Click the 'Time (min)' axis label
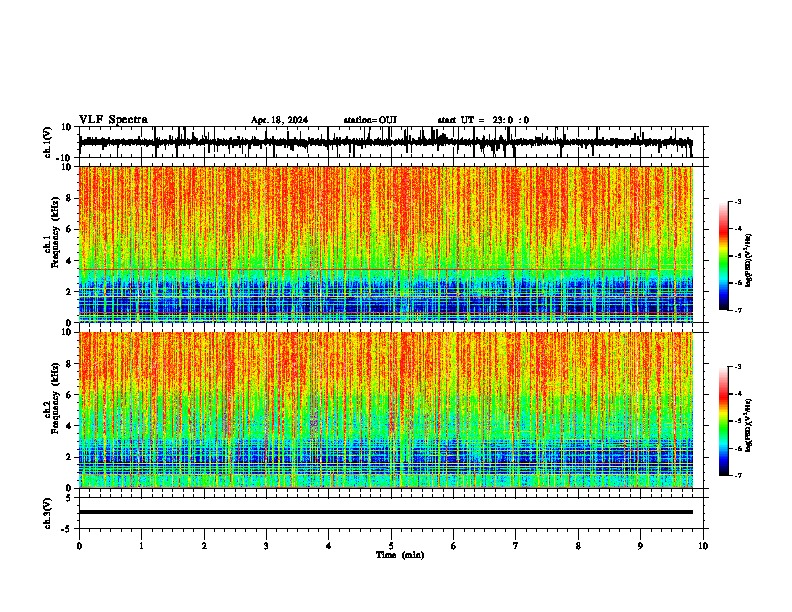Screen dimensions: 792x612 click(x=400, y=555)
